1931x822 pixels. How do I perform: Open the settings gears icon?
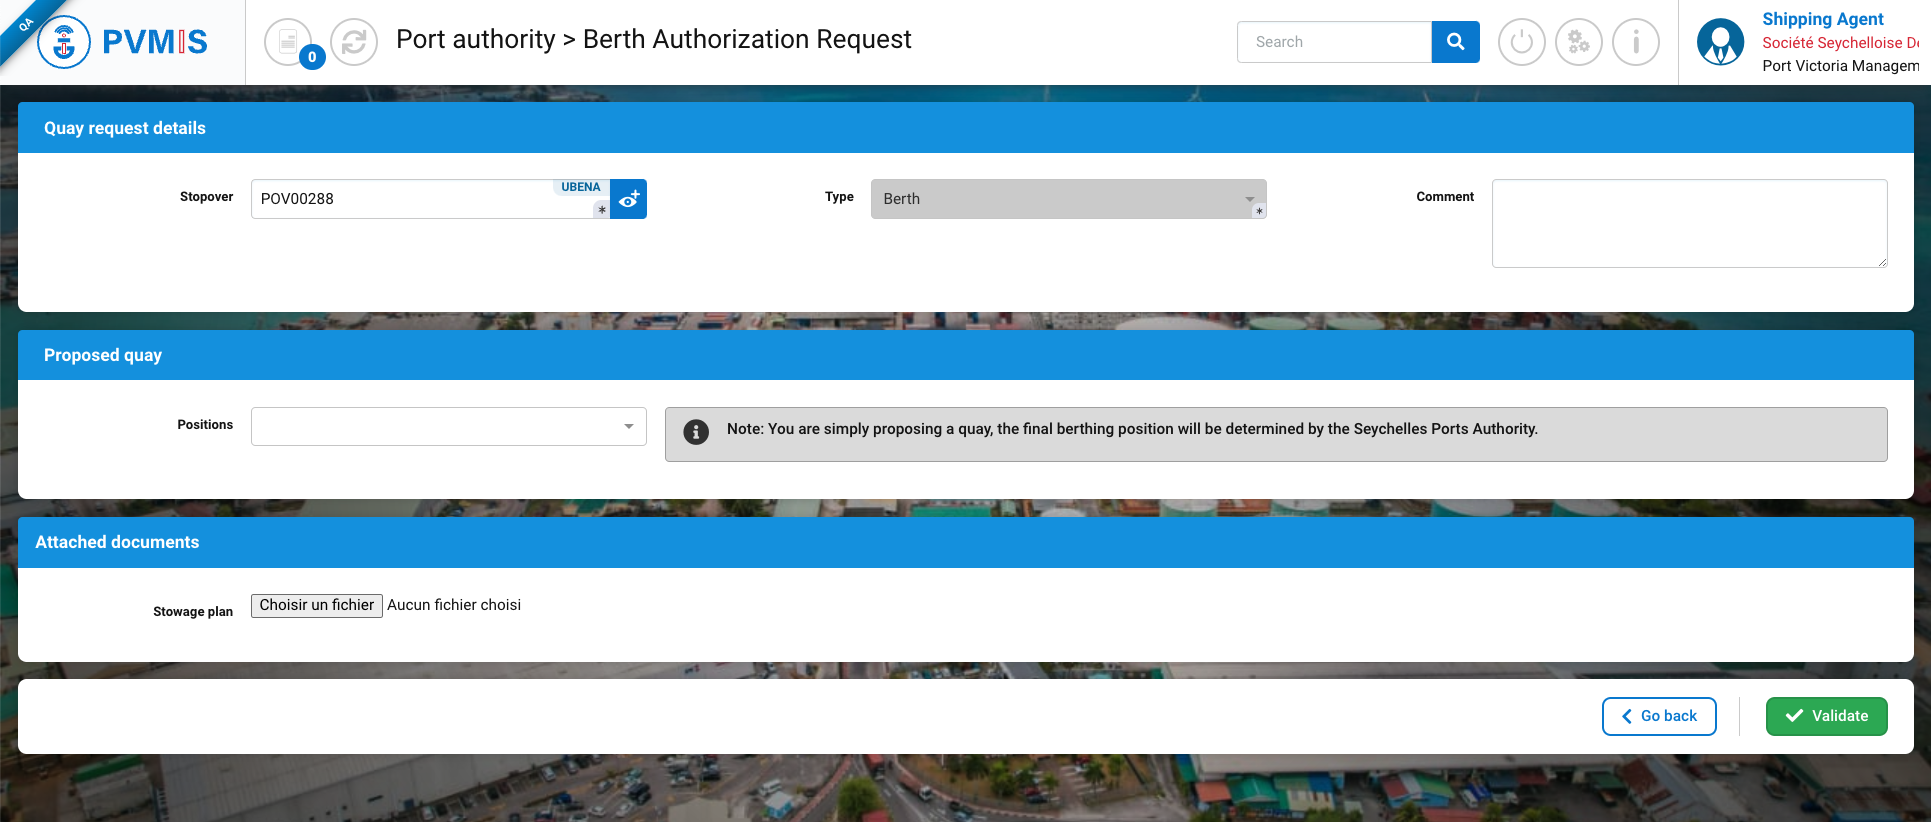pos(1578,42)
